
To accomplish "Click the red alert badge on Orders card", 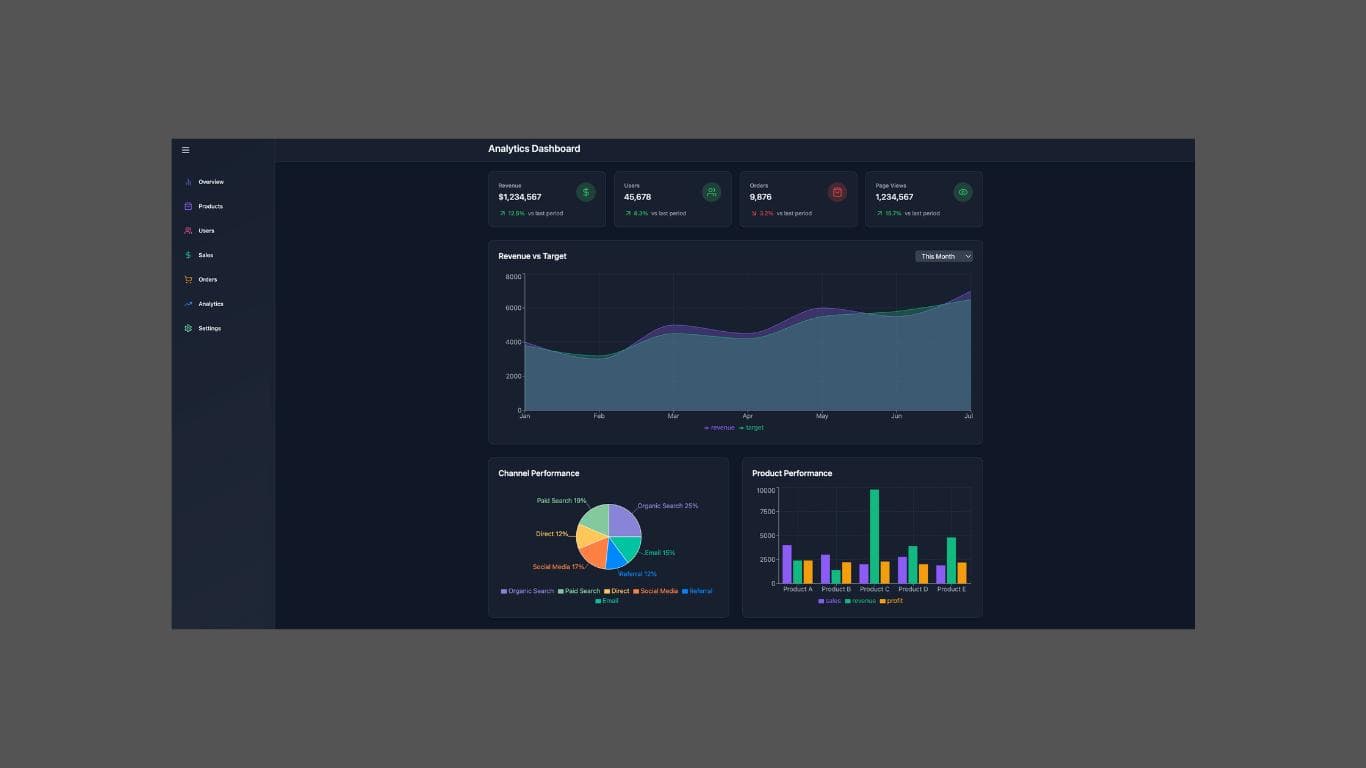I will [x=837, y=191].
